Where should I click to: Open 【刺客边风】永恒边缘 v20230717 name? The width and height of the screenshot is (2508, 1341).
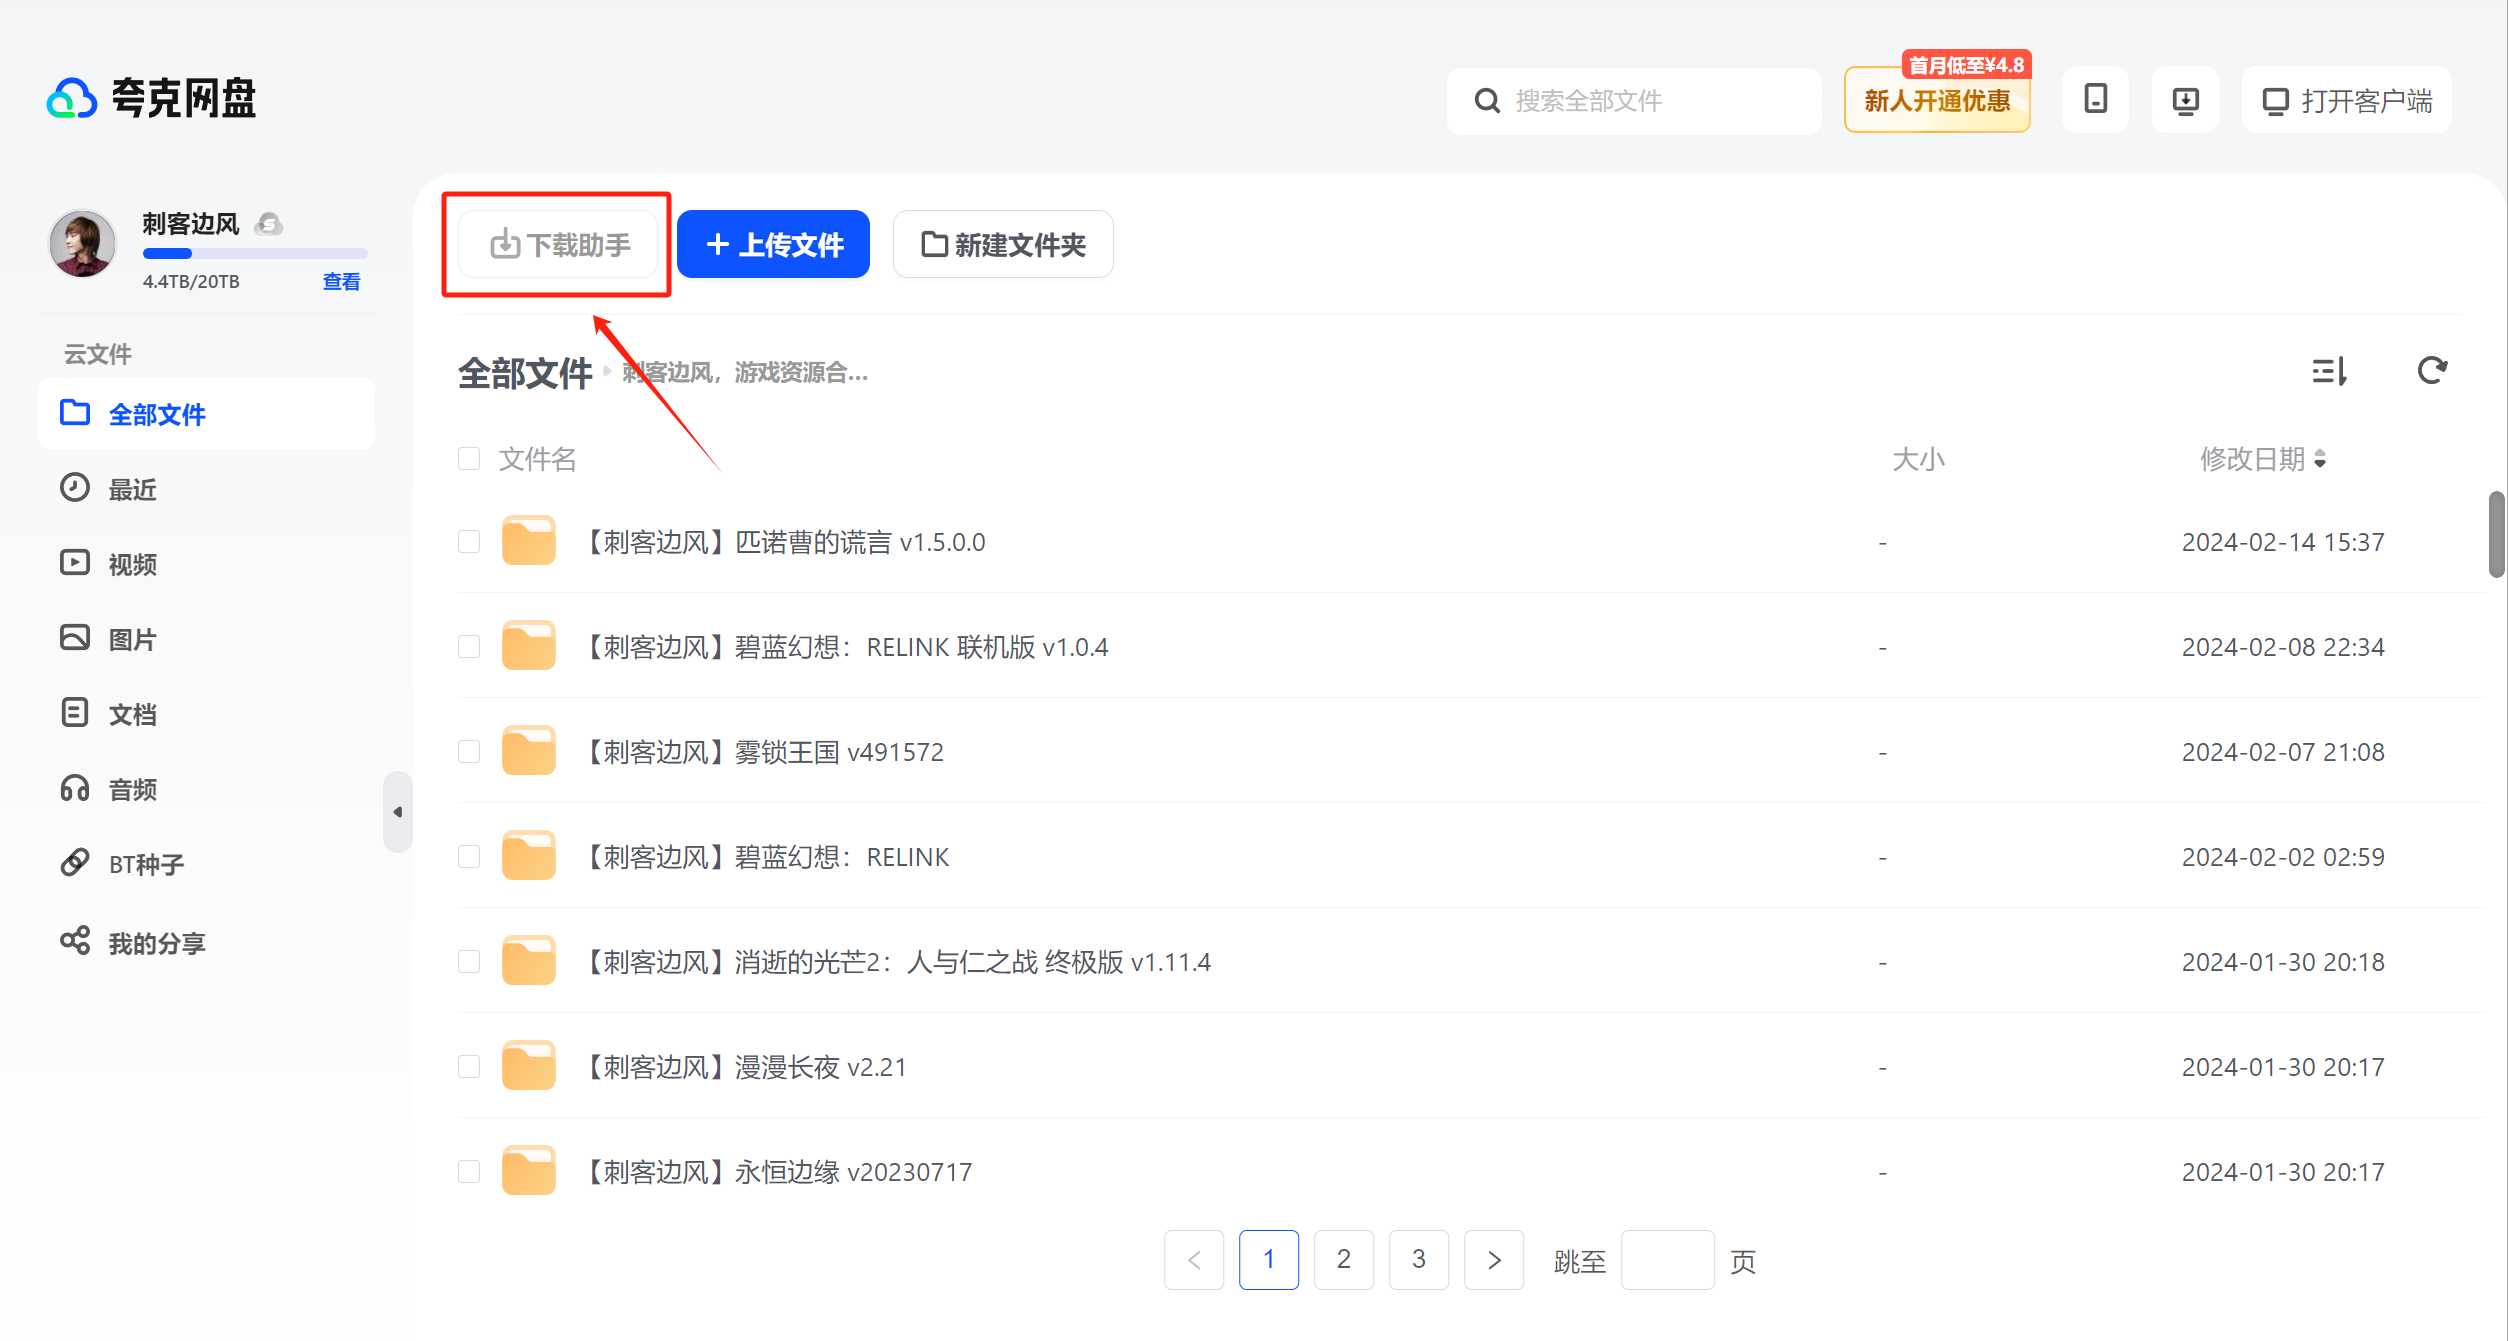click(x=774, y=1172)
